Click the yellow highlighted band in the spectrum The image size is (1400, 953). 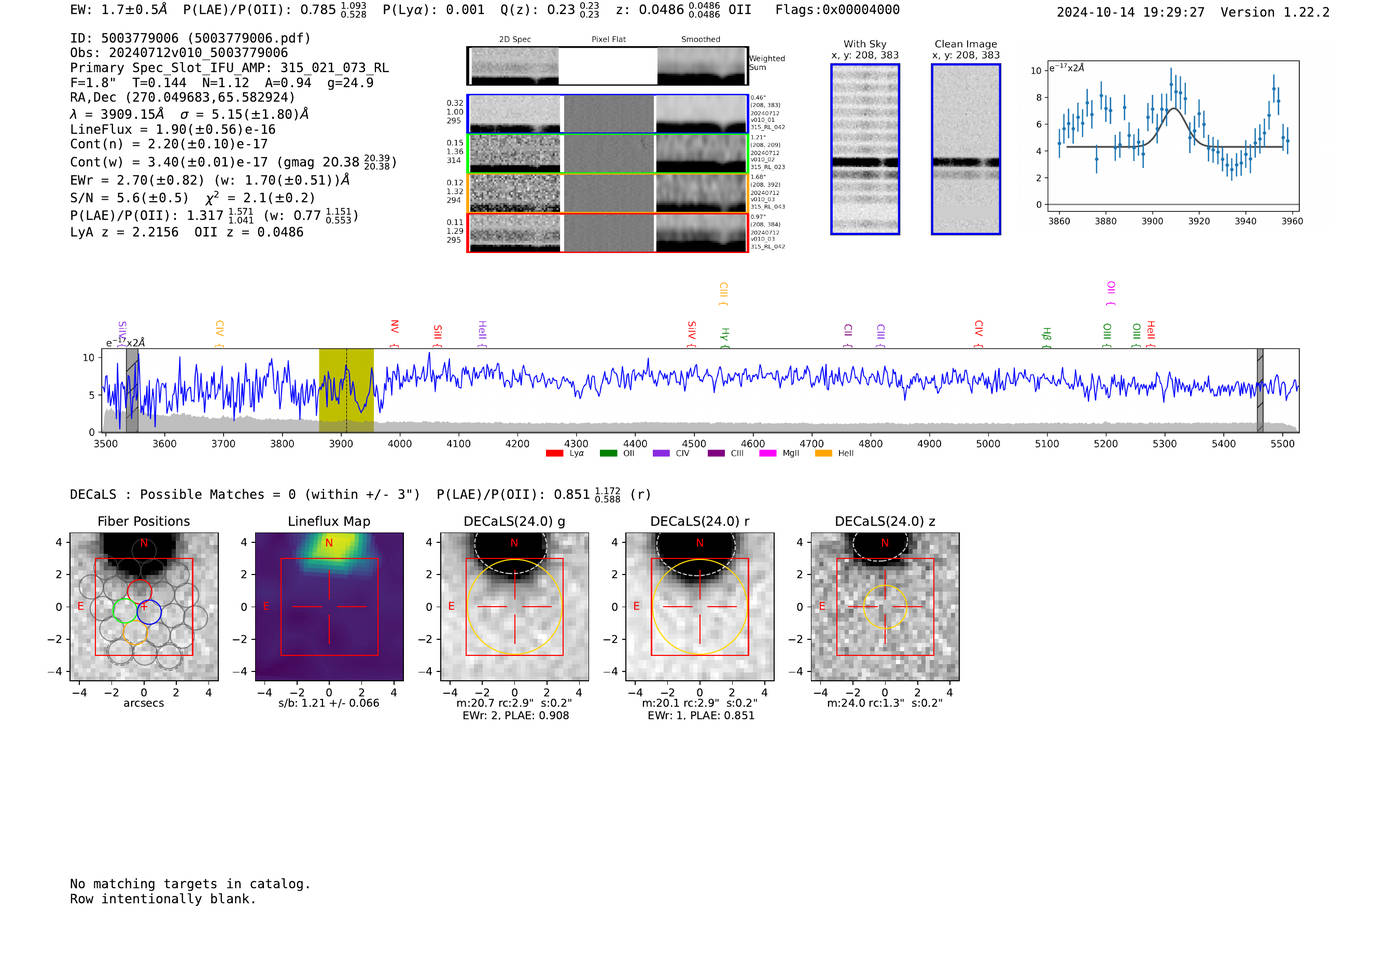pyautogui.click(x=346, y=390)
